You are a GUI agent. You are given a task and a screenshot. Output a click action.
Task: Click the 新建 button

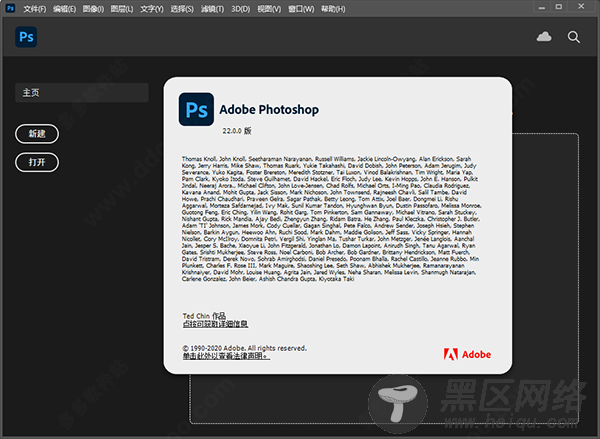[37, 134]
